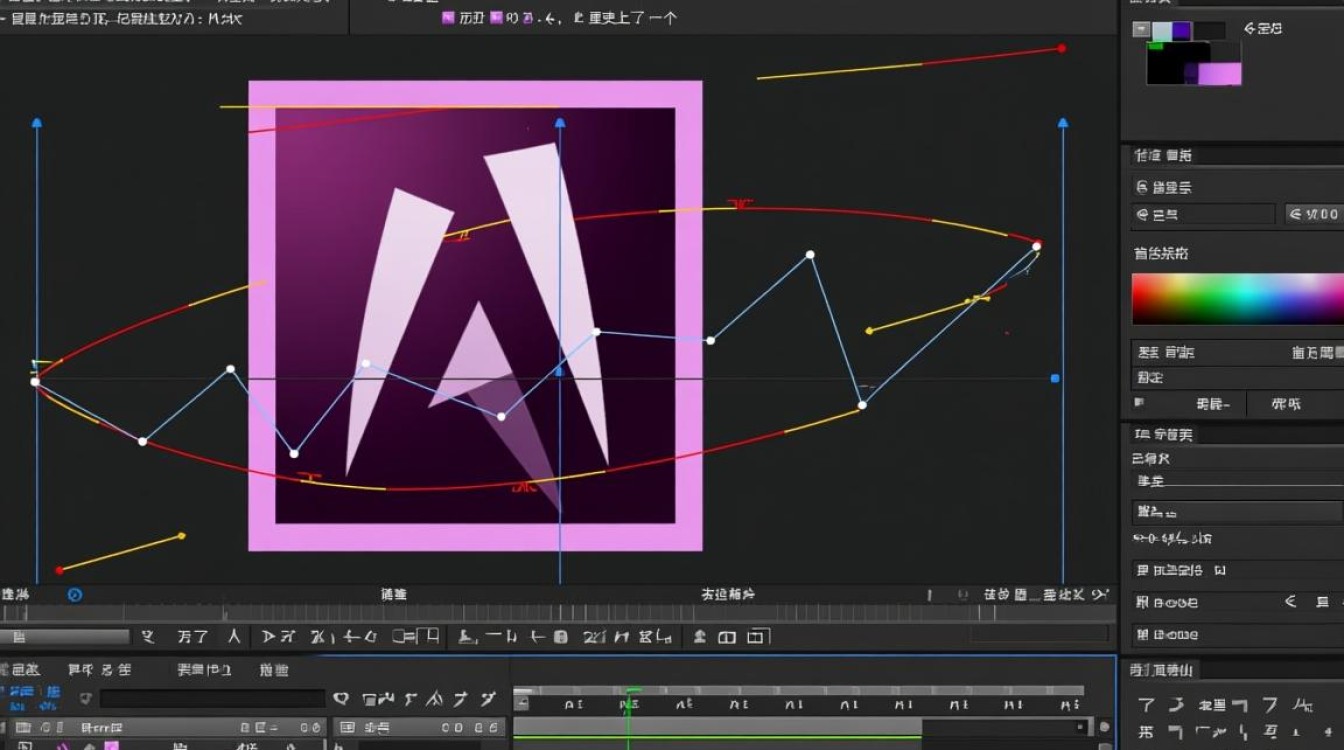Toggle the small square checkbox below the color spectrum

[x=1138, y=402]
